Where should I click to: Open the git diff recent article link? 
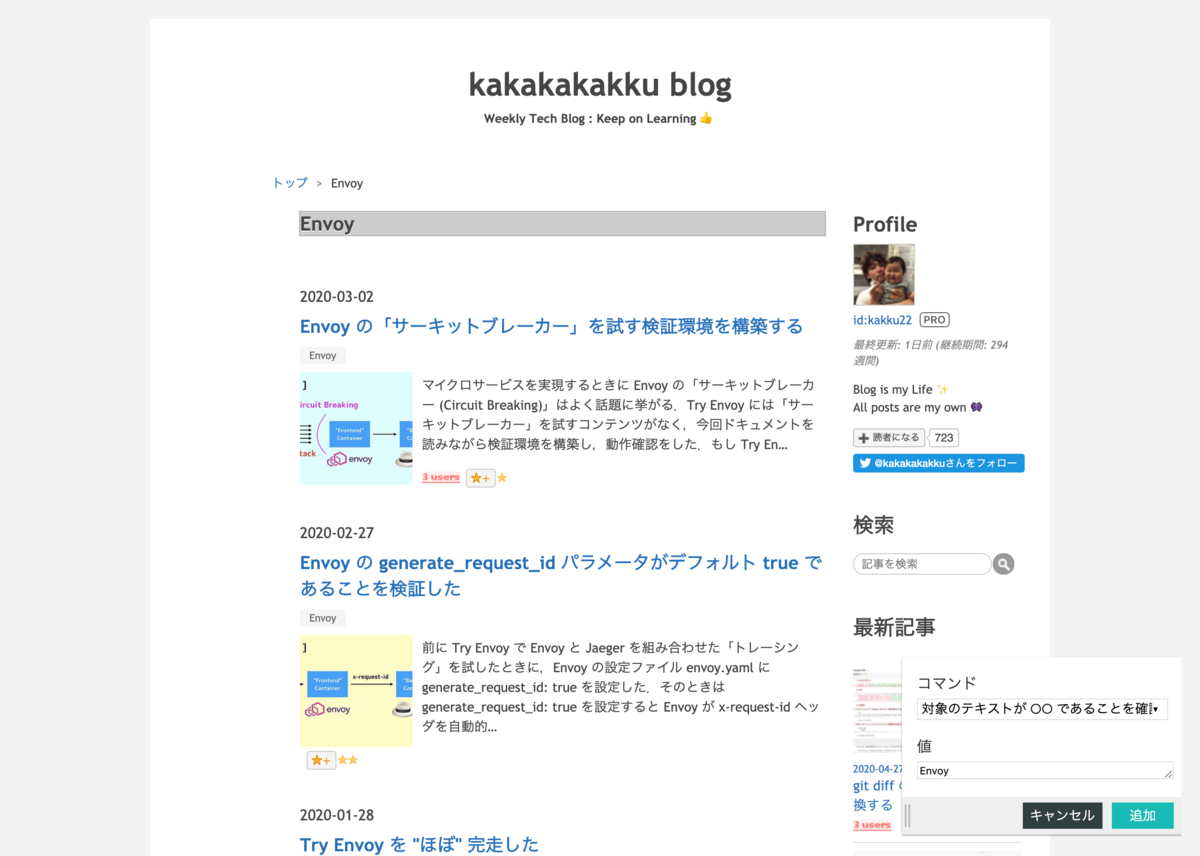[x=875, y=795]
